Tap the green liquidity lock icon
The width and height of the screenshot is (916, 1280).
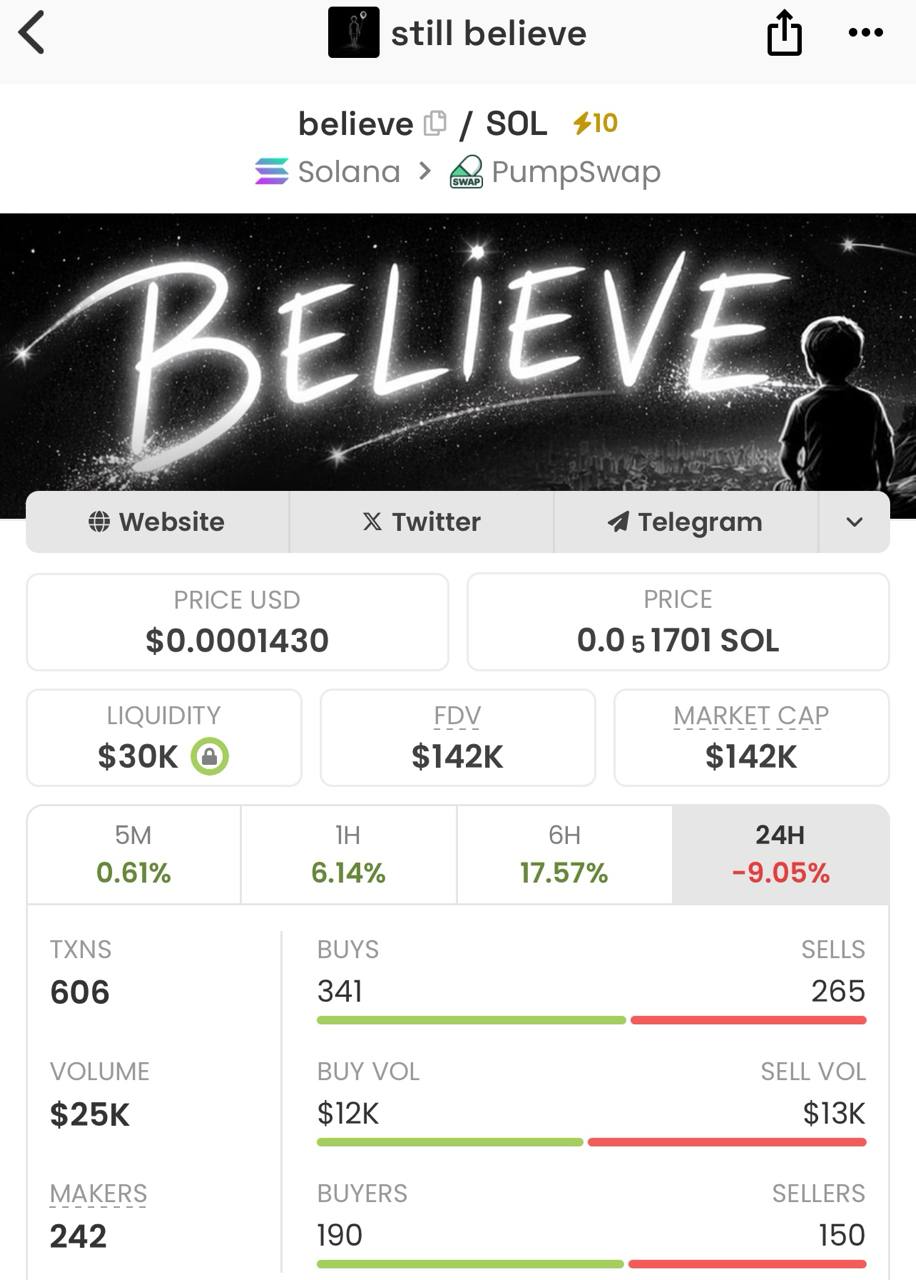(x=209, y=757)
